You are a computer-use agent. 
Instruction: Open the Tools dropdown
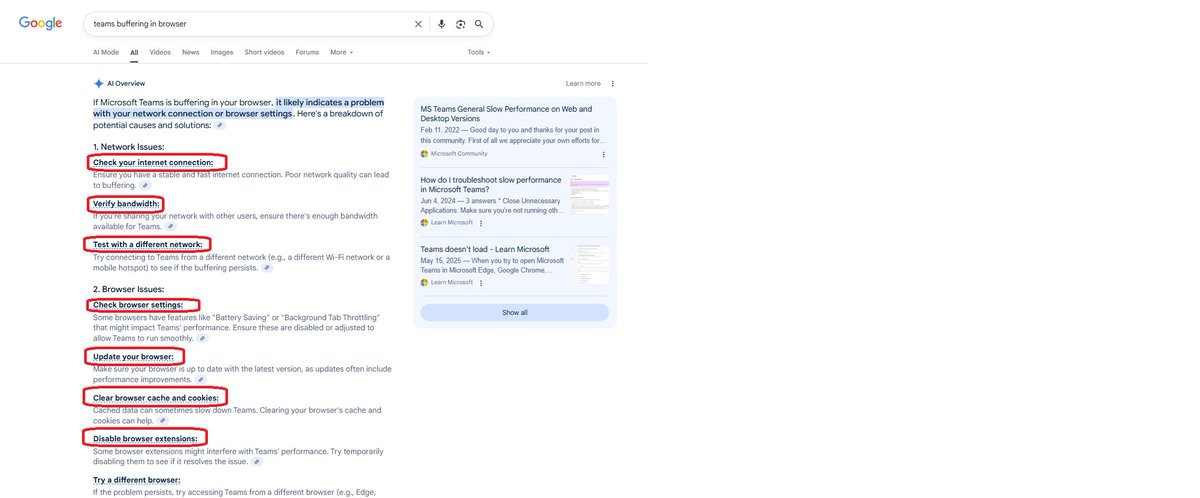pos(479,52)
